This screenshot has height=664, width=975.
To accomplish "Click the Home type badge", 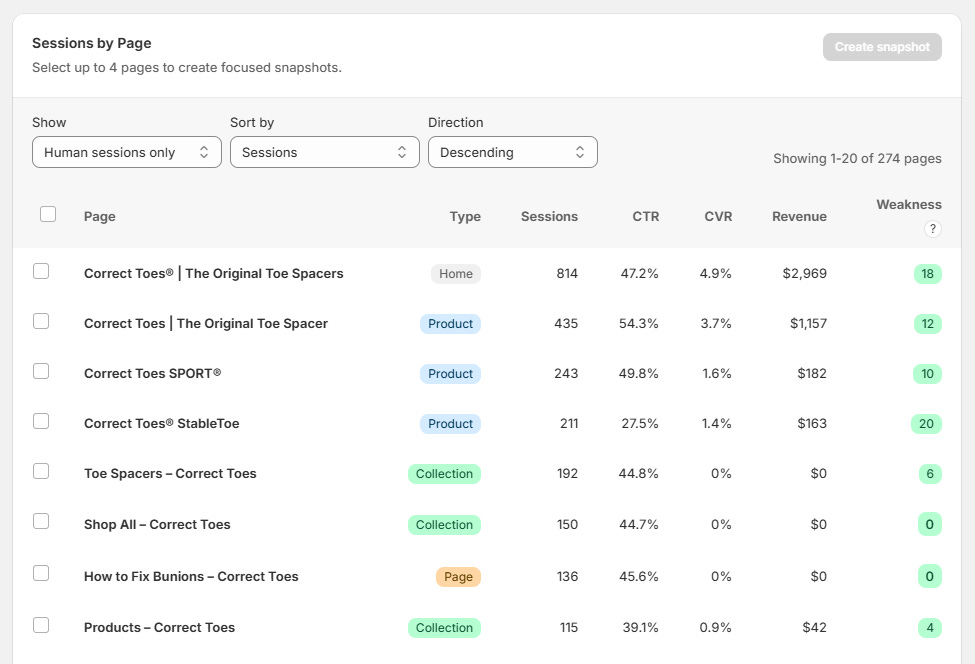I will pyautogui.click(x=456, y=274).
